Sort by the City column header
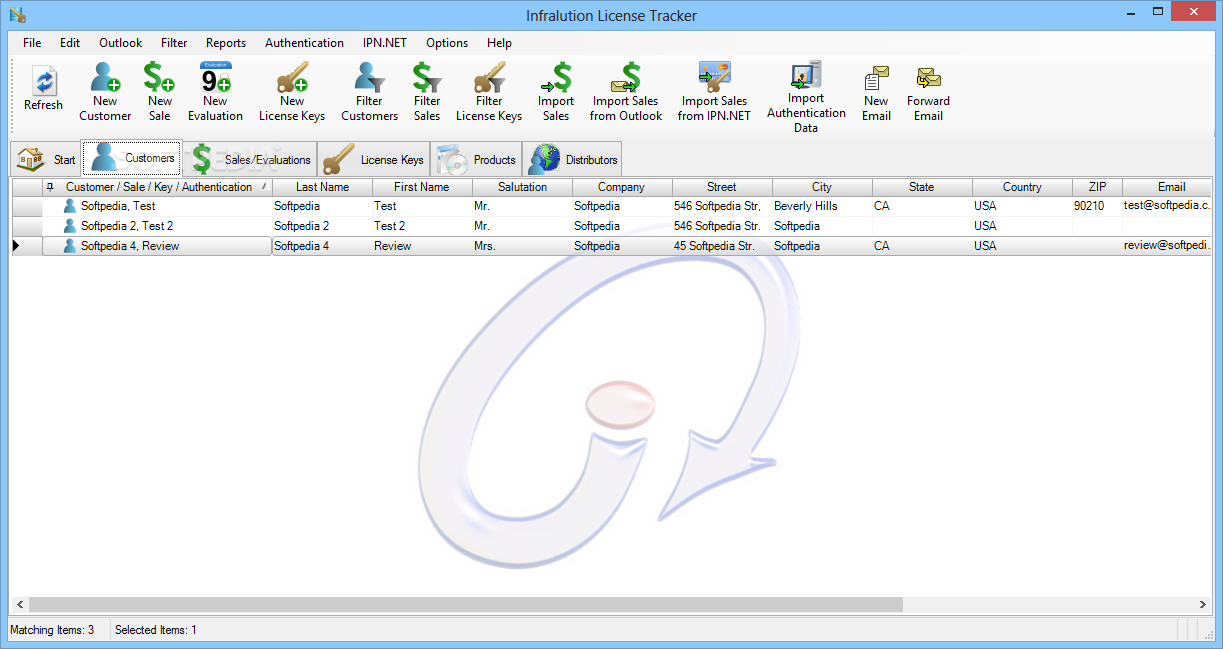Image resolution: width=1223 pixels, height=649 pixels. pyautogui.click(x=822, y=187)
